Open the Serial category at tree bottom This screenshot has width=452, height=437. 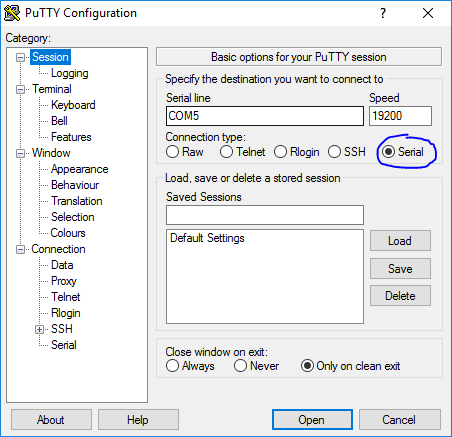tap(64, 345)
